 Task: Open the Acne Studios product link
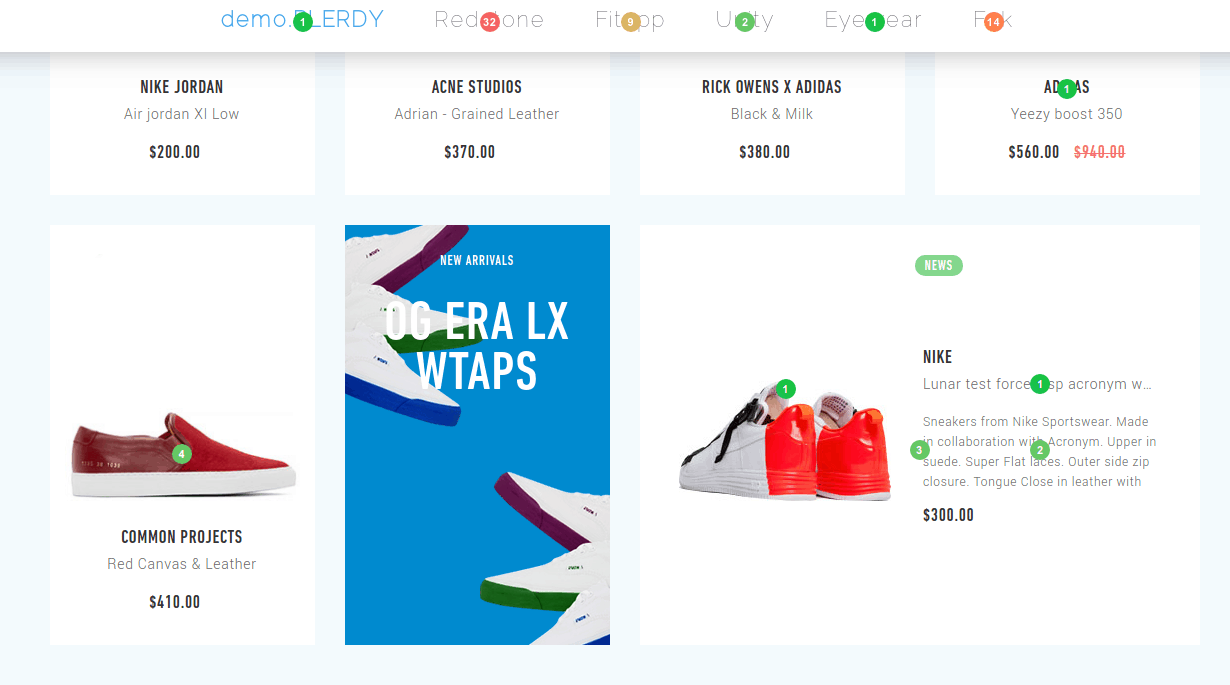pos(477,87)
